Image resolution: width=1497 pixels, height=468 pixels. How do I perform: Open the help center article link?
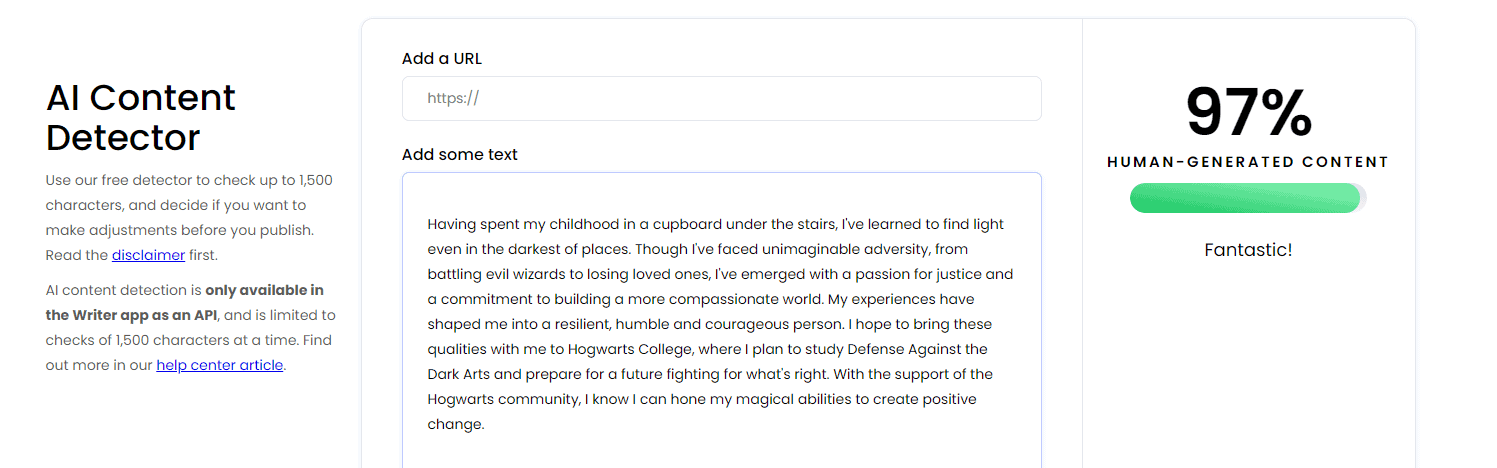click(220, 365)
